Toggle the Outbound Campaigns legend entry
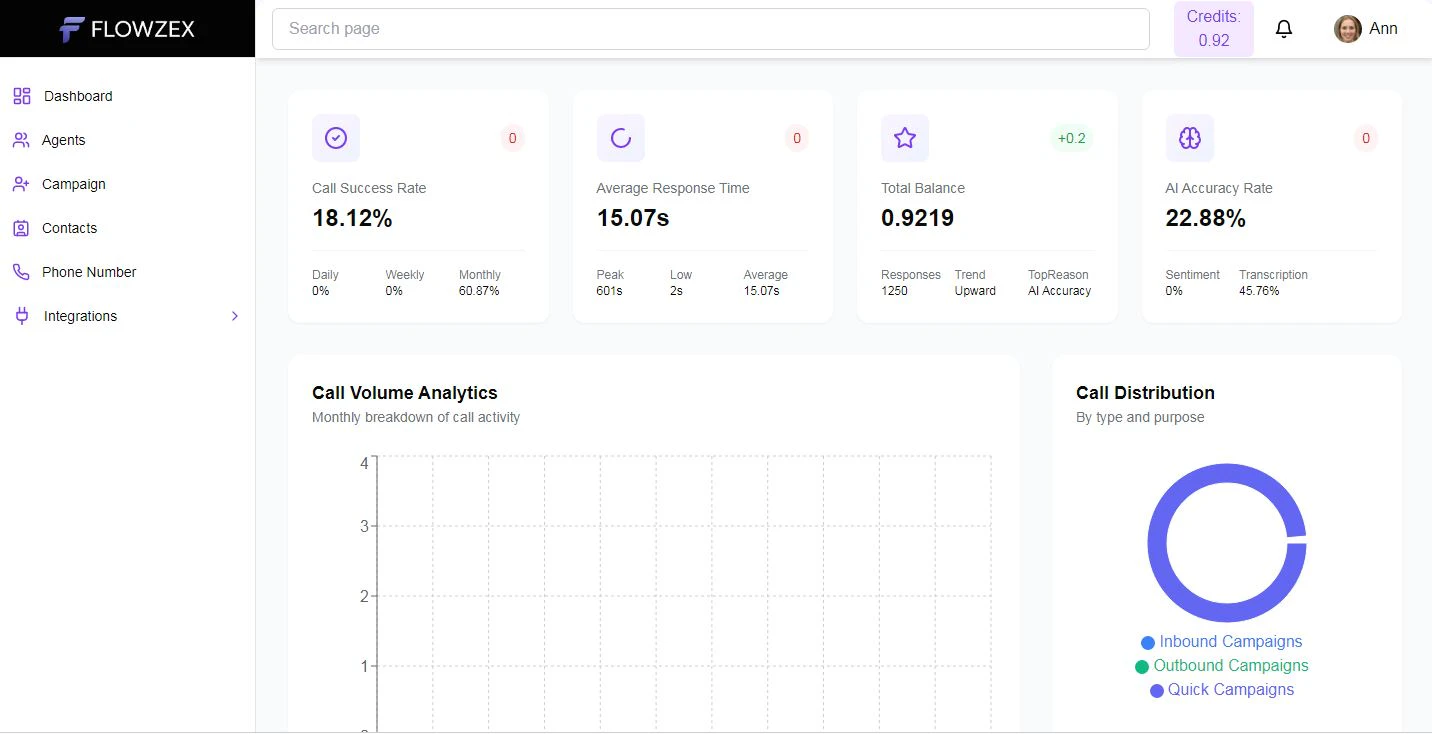Screen dimensions: 1432x734 coord(1221,665)
